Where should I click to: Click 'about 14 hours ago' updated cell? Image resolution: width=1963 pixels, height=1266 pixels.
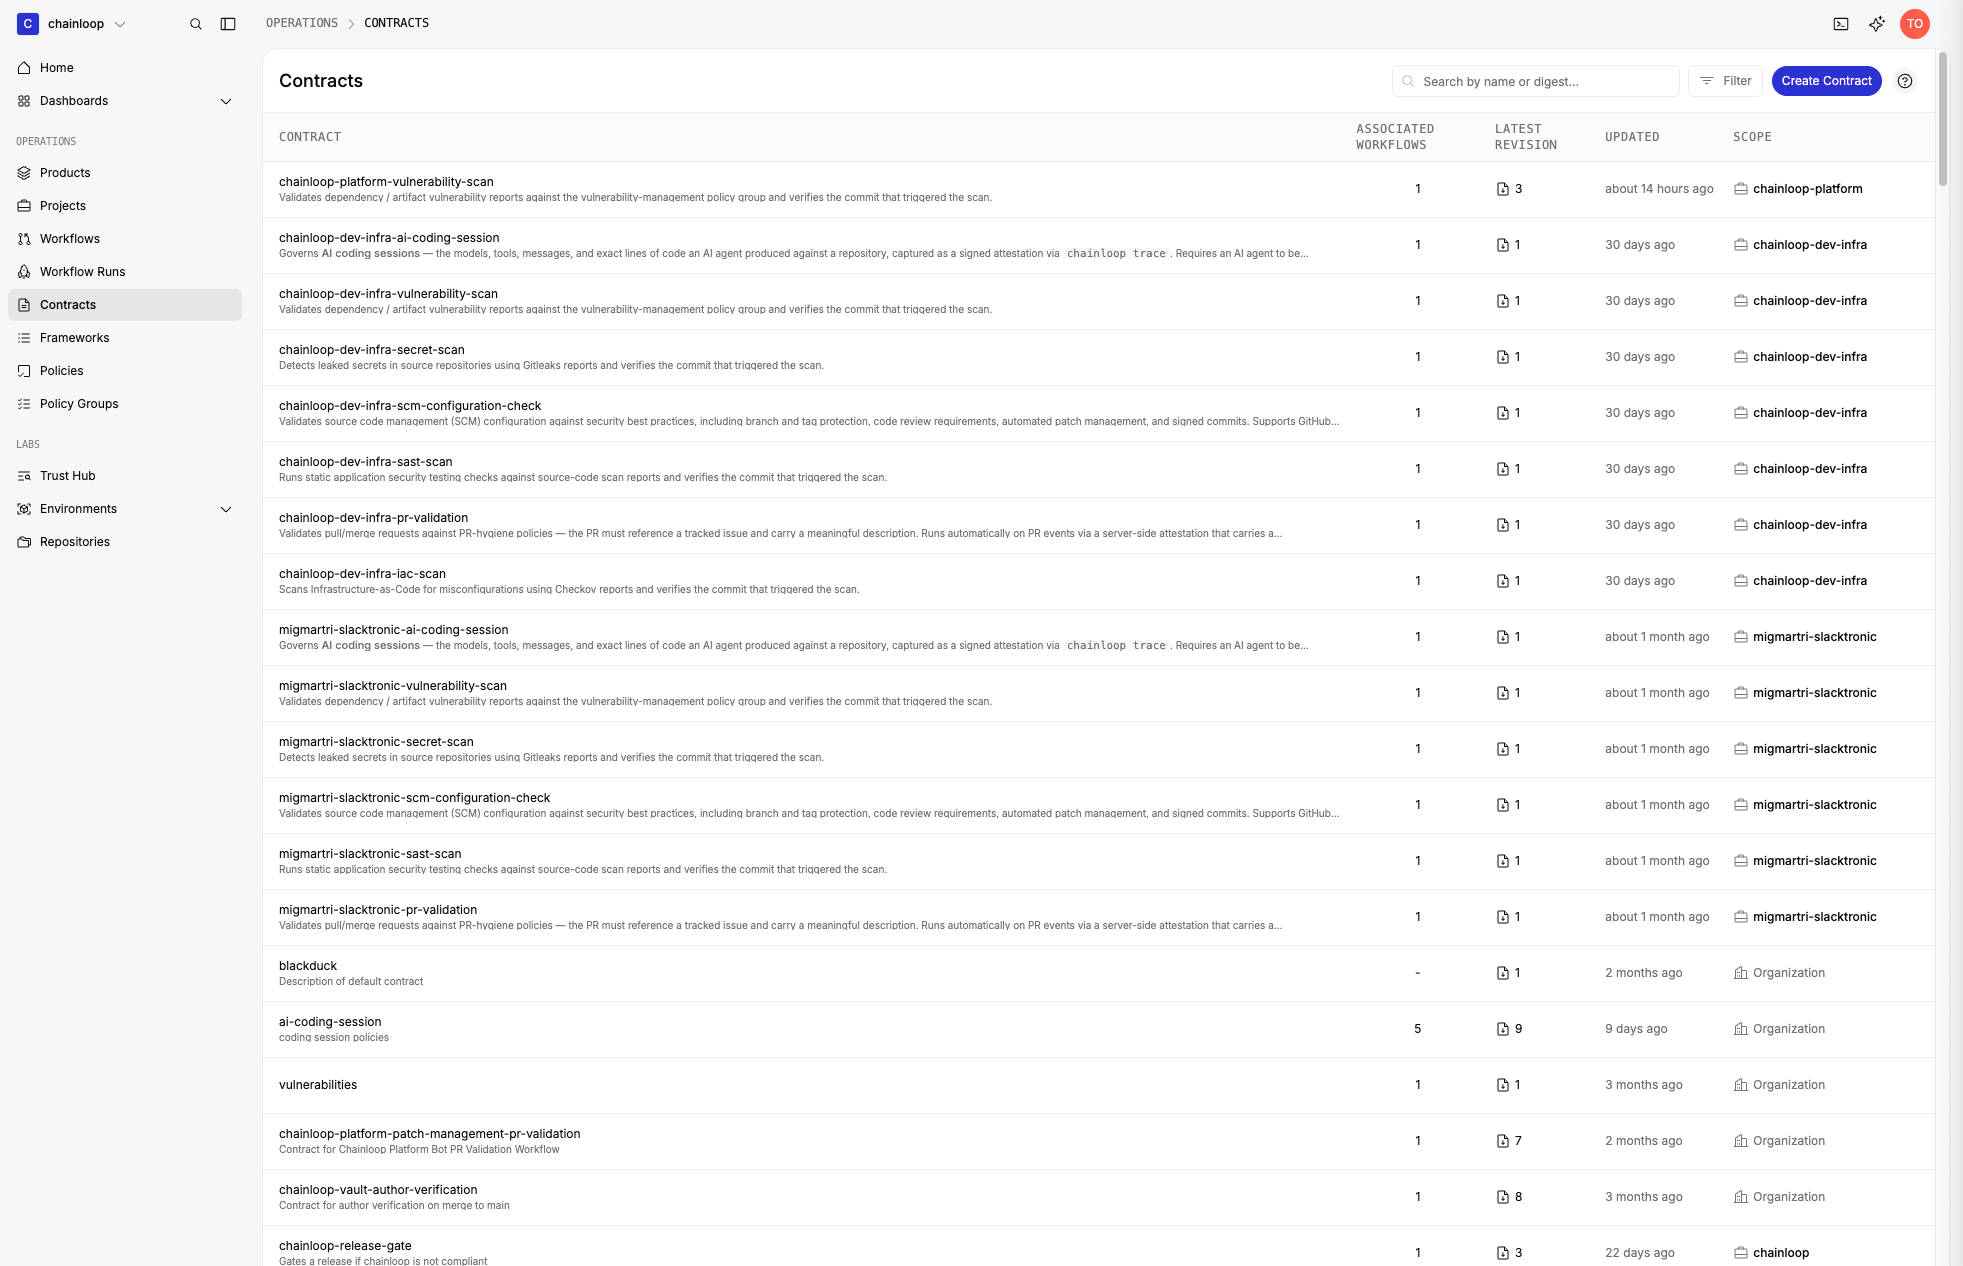pos(1659,189)
